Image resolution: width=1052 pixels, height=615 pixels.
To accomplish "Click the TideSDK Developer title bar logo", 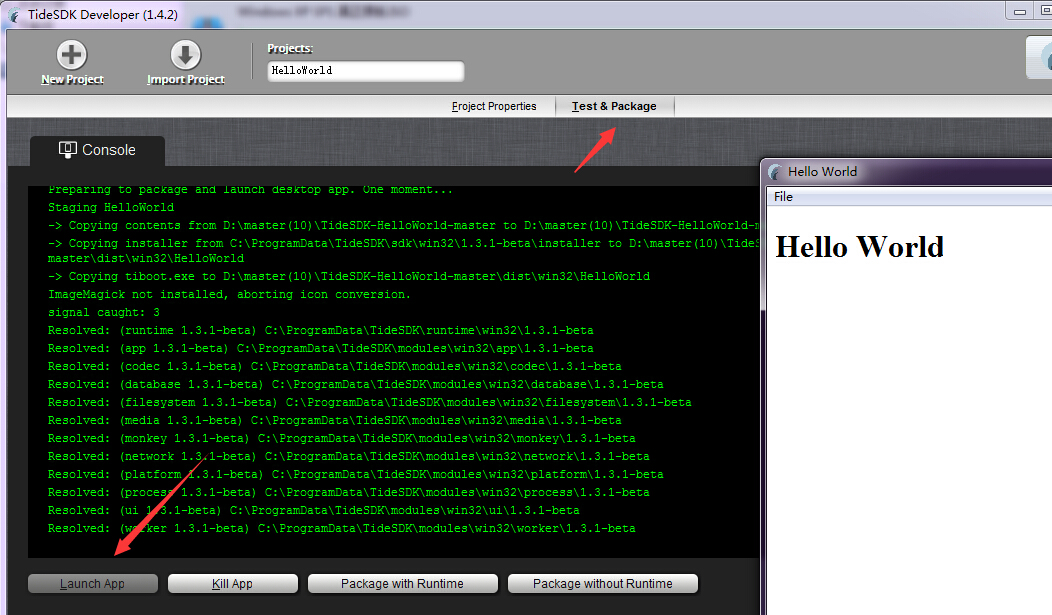I will click(14, 15).
